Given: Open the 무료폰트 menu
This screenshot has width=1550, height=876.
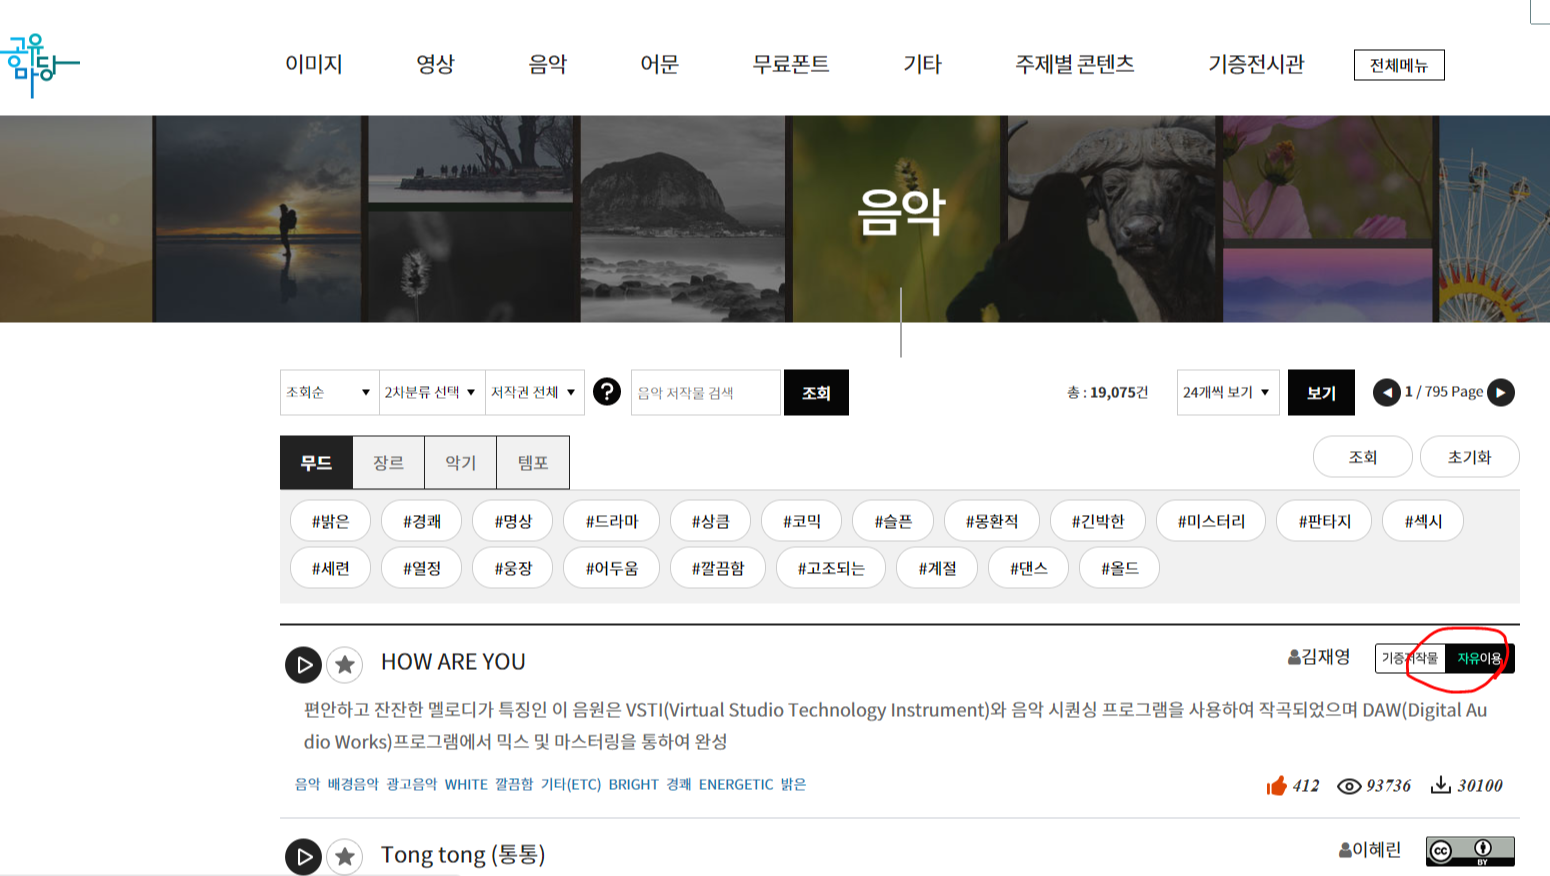Looking at the screenshot, I should (791, 64).
